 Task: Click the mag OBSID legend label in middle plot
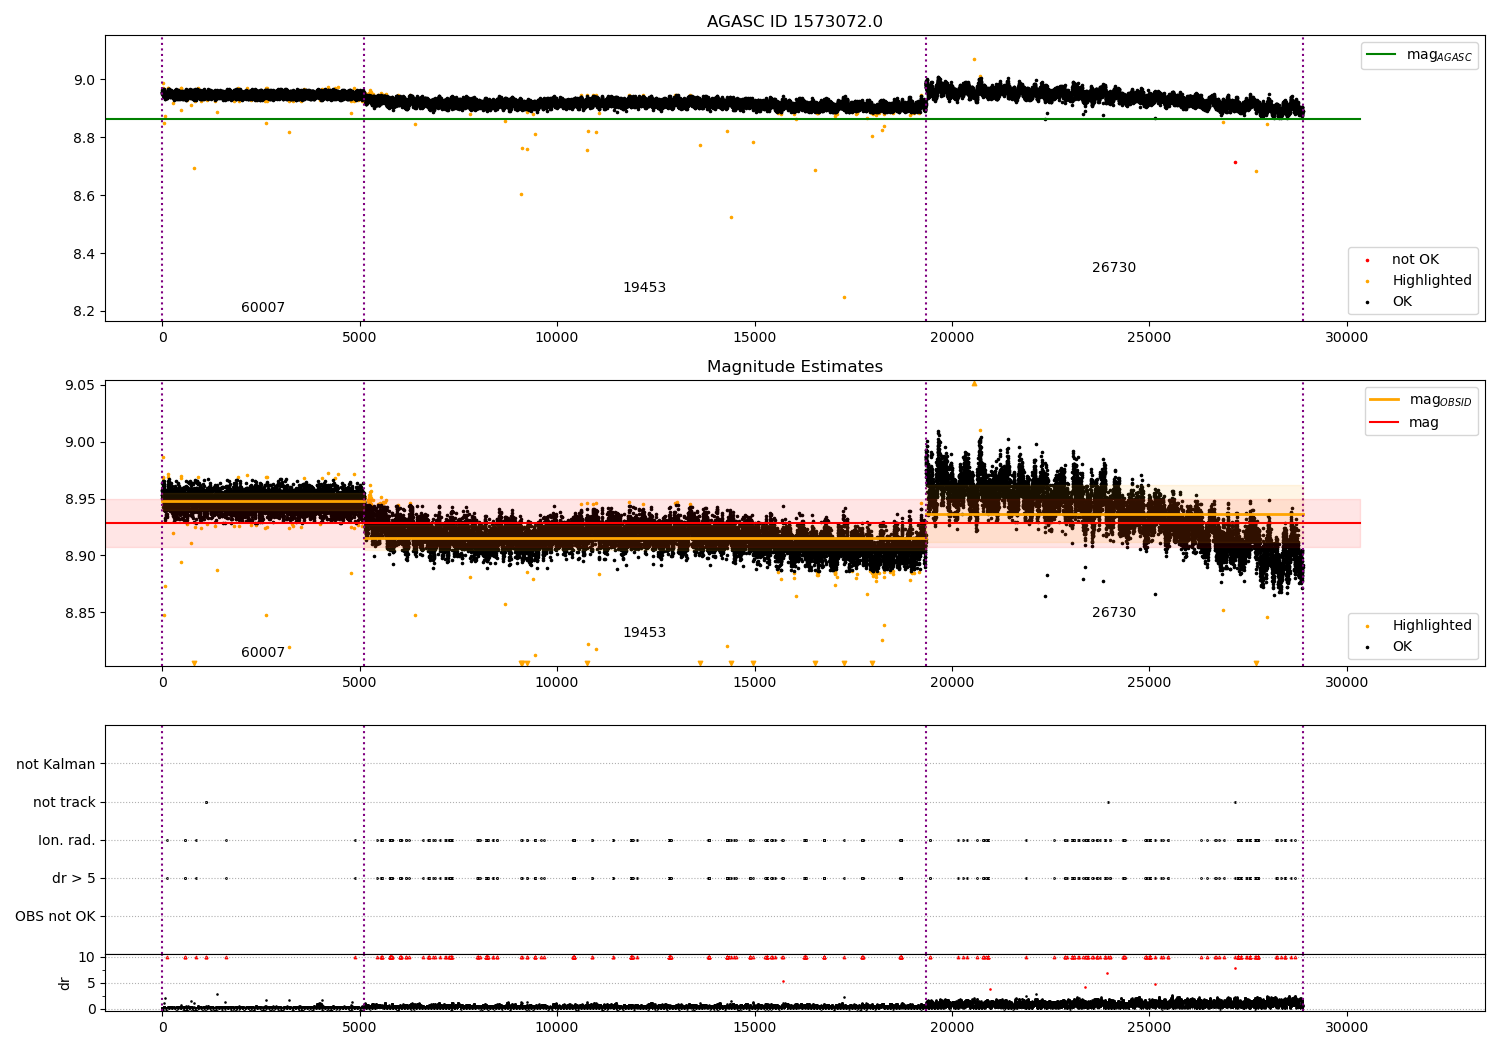tap(1440, 400)
